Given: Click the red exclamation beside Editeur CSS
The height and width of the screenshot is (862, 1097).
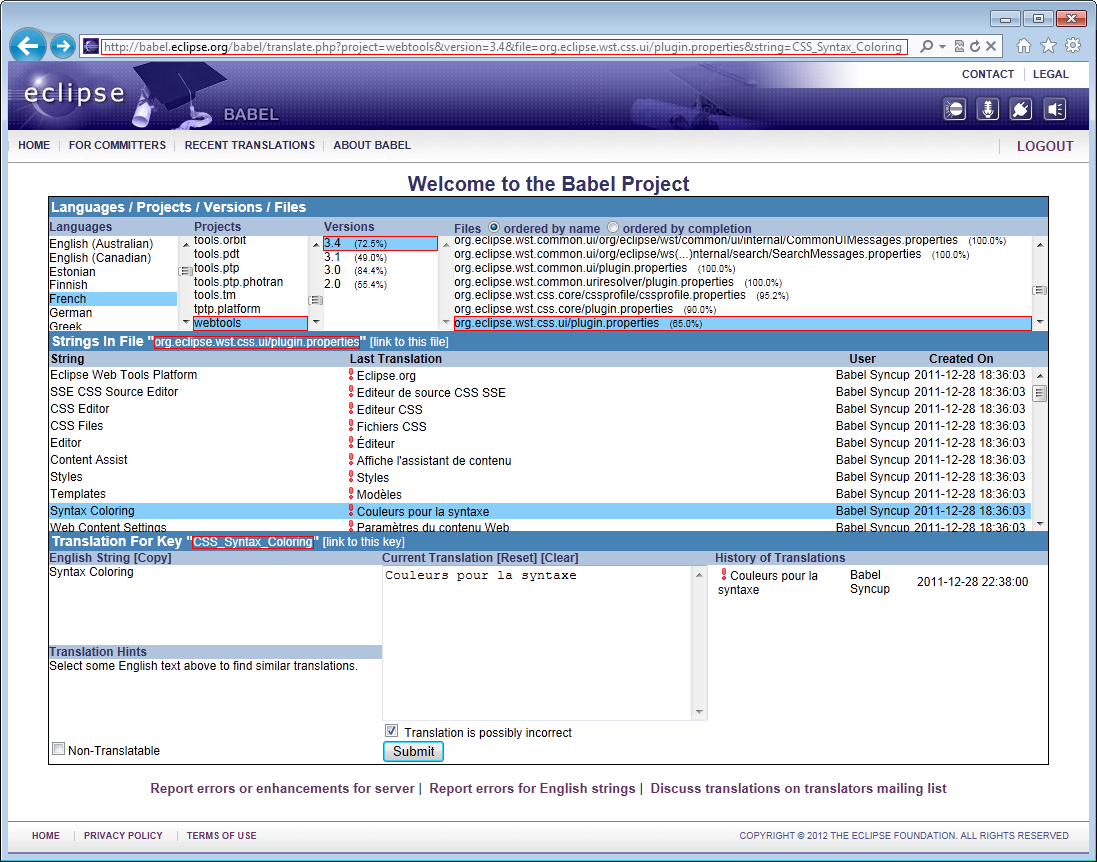Looking at the screenshot, I should click(351, 409).
